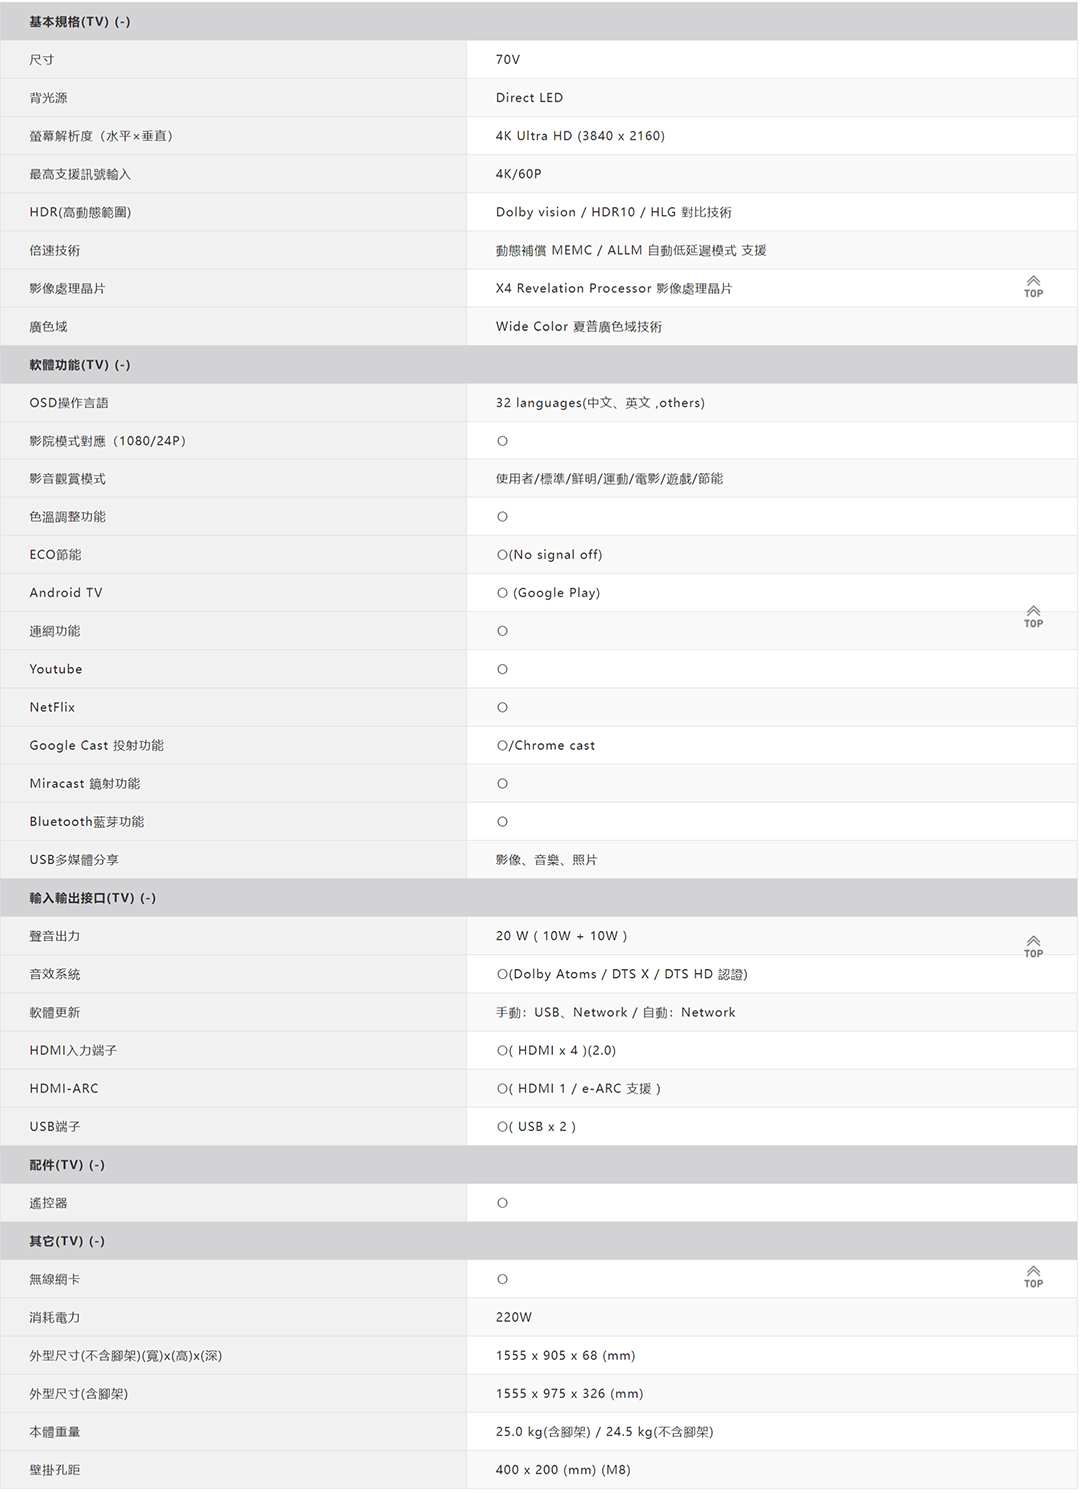1080x1493 pixels.
Task: Click the 壁掛孔距 label
Action: click(54, 1470)
